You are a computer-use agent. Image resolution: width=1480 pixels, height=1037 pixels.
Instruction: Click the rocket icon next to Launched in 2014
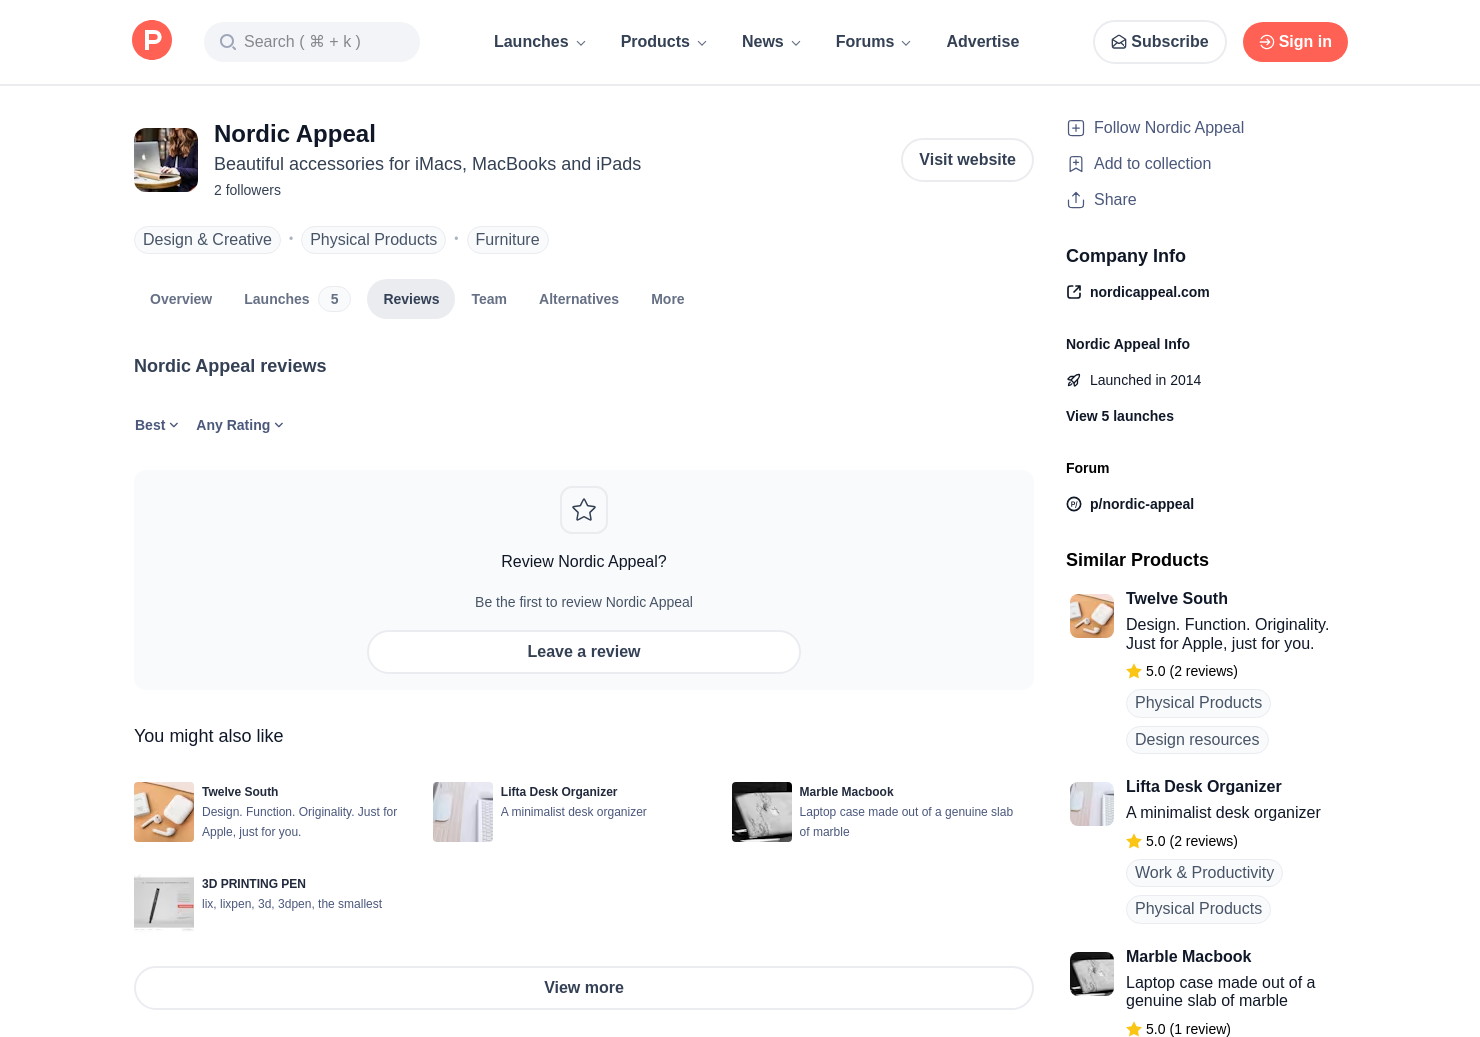pos(1074,380)
